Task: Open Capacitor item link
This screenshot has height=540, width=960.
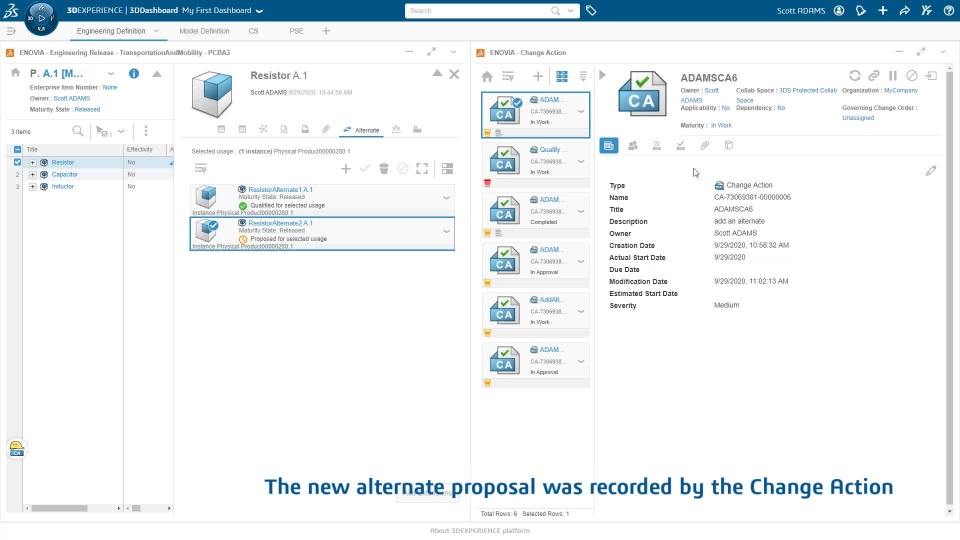Action: coord(64,174)
